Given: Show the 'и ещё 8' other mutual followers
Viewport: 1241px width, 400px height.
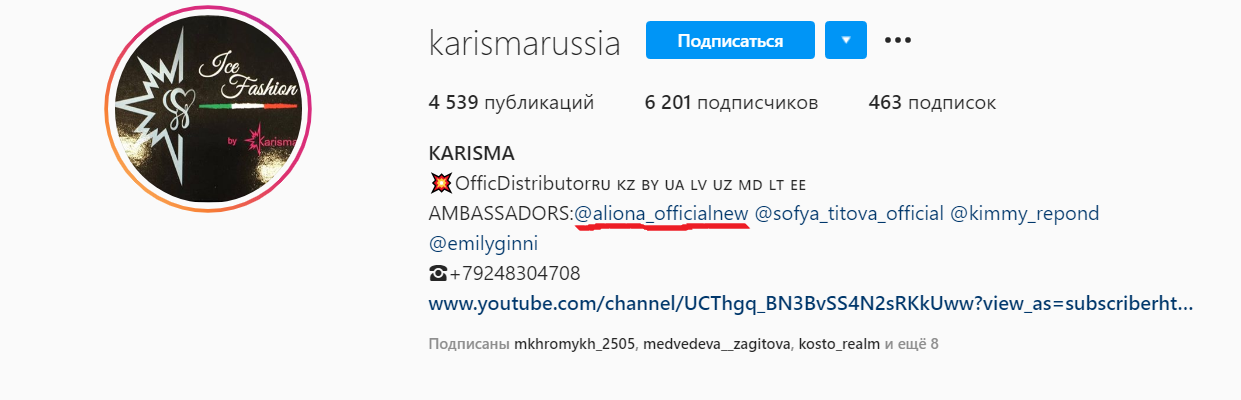Looking at the screenshot, I should tap(911, 344).
